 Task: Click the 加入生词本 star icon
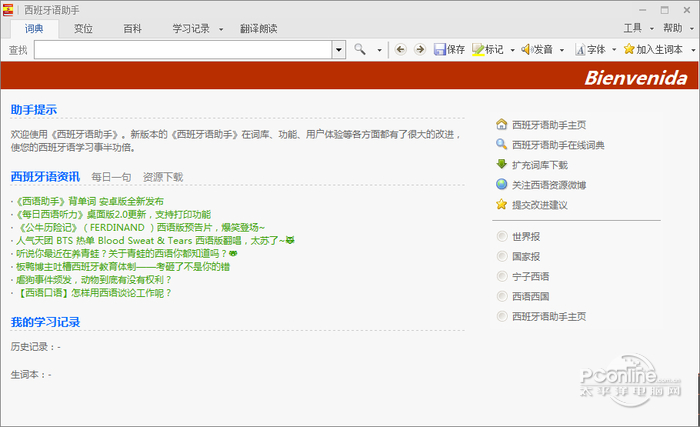(629, 49)
